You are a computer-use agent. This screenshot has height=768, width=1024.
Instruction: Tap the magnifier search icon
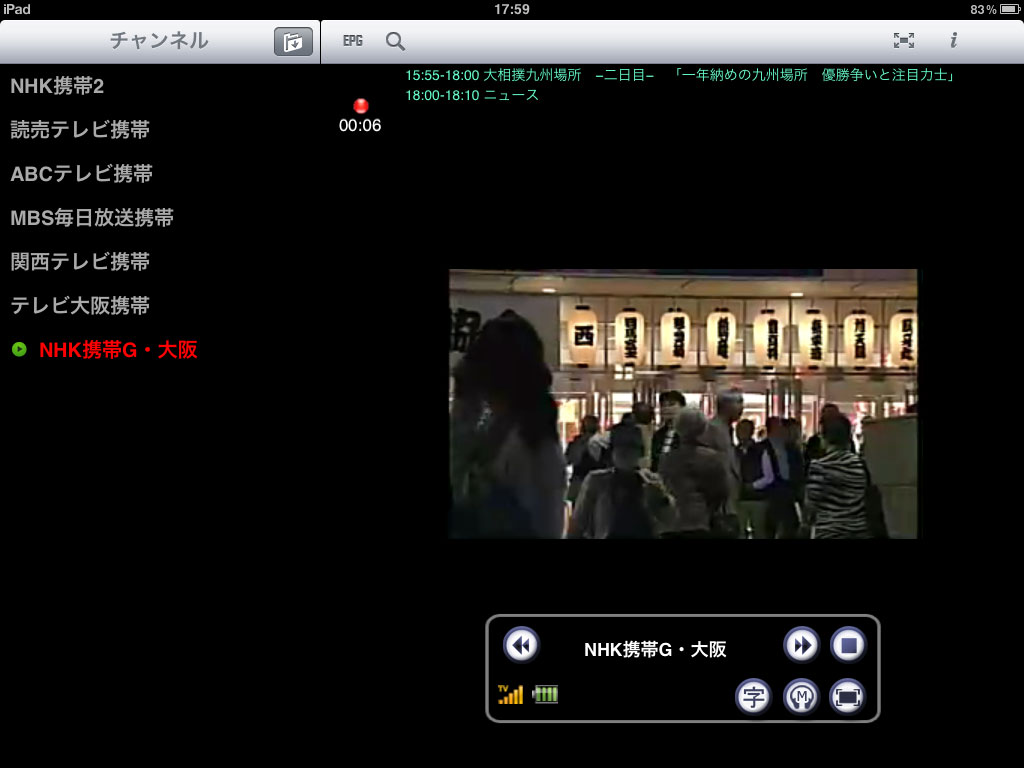pyautogui.click(x=395, y=41)
